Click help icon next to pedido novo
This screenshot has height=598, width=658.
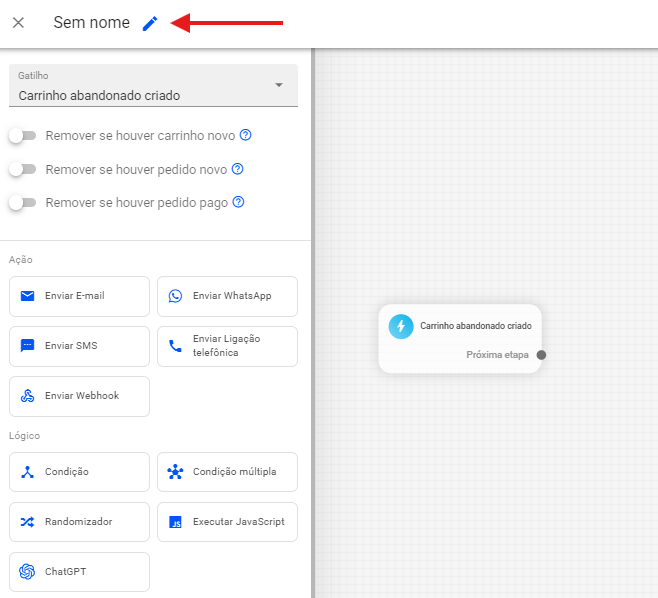[237, 169]
